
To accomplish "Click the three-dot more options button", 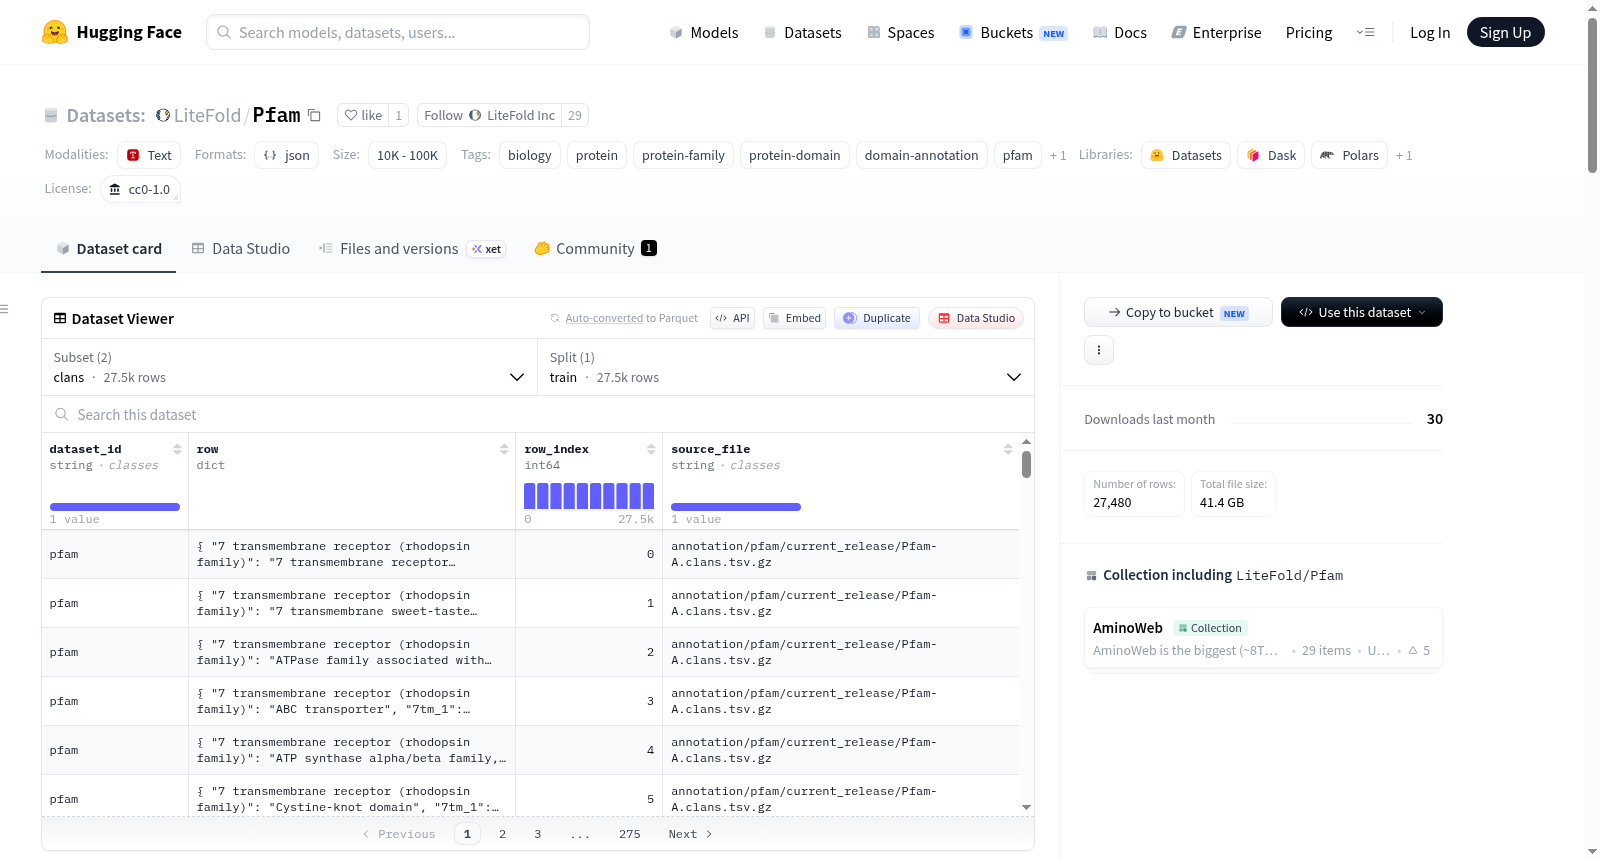I will click(1099, 350).
